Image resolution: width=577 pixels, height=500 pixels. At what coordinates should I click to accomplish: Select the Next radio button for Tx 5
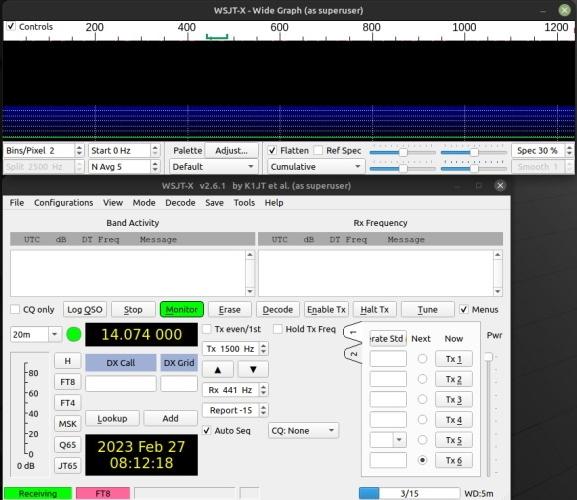(x=422, y=440)
